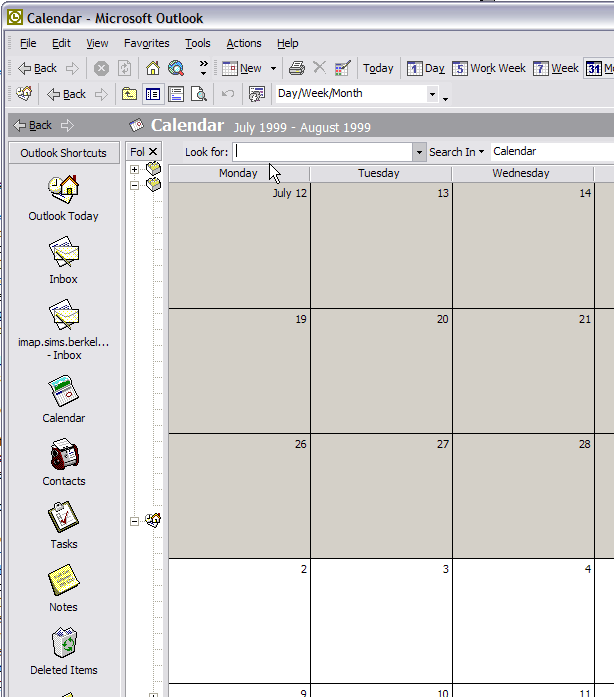The height and width of the screenshot is (697, 614).
Task: Click the Today button
Action: (378, 68)
